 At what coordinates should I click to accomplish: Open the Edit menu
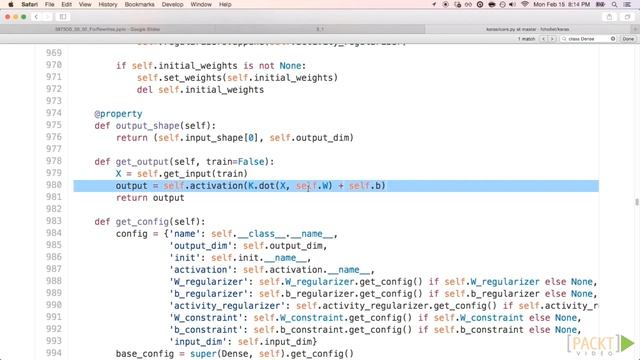click(x=66, y=4)
